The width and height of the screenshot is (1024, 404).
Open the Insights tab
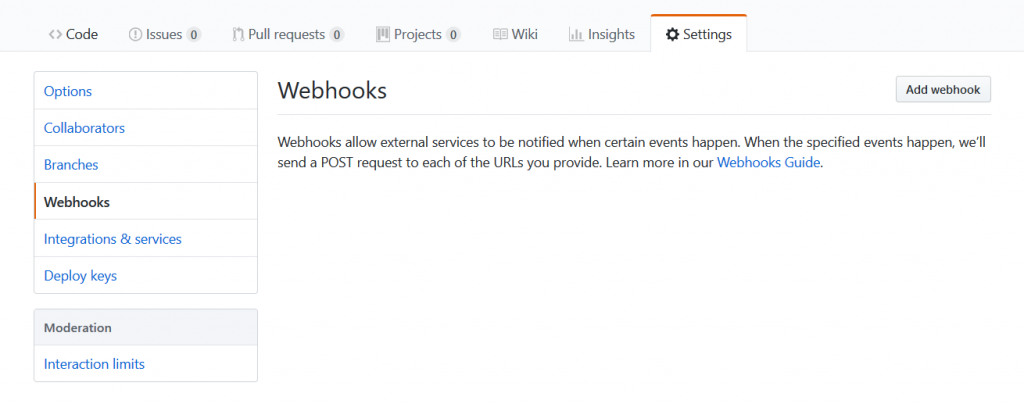point(602,34)
